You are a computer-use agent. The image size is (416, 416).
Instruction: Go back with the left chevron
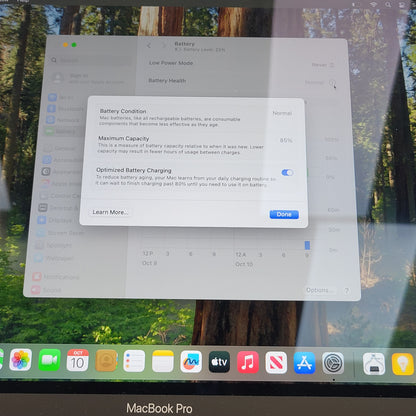(x=149, y=46)
